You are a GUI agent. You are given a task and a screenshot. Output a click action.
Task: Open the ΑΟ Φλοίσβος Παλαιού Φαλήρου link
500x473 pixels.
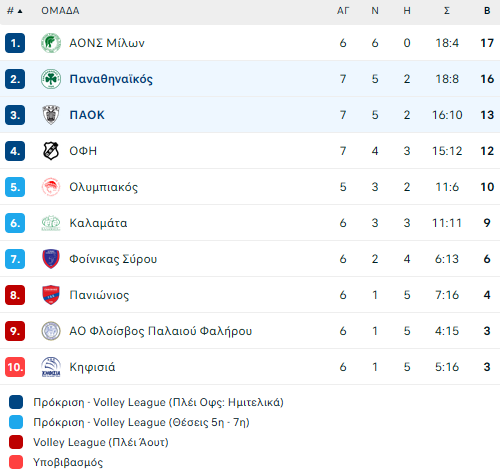pyautogui.click(x=161, y=331)
